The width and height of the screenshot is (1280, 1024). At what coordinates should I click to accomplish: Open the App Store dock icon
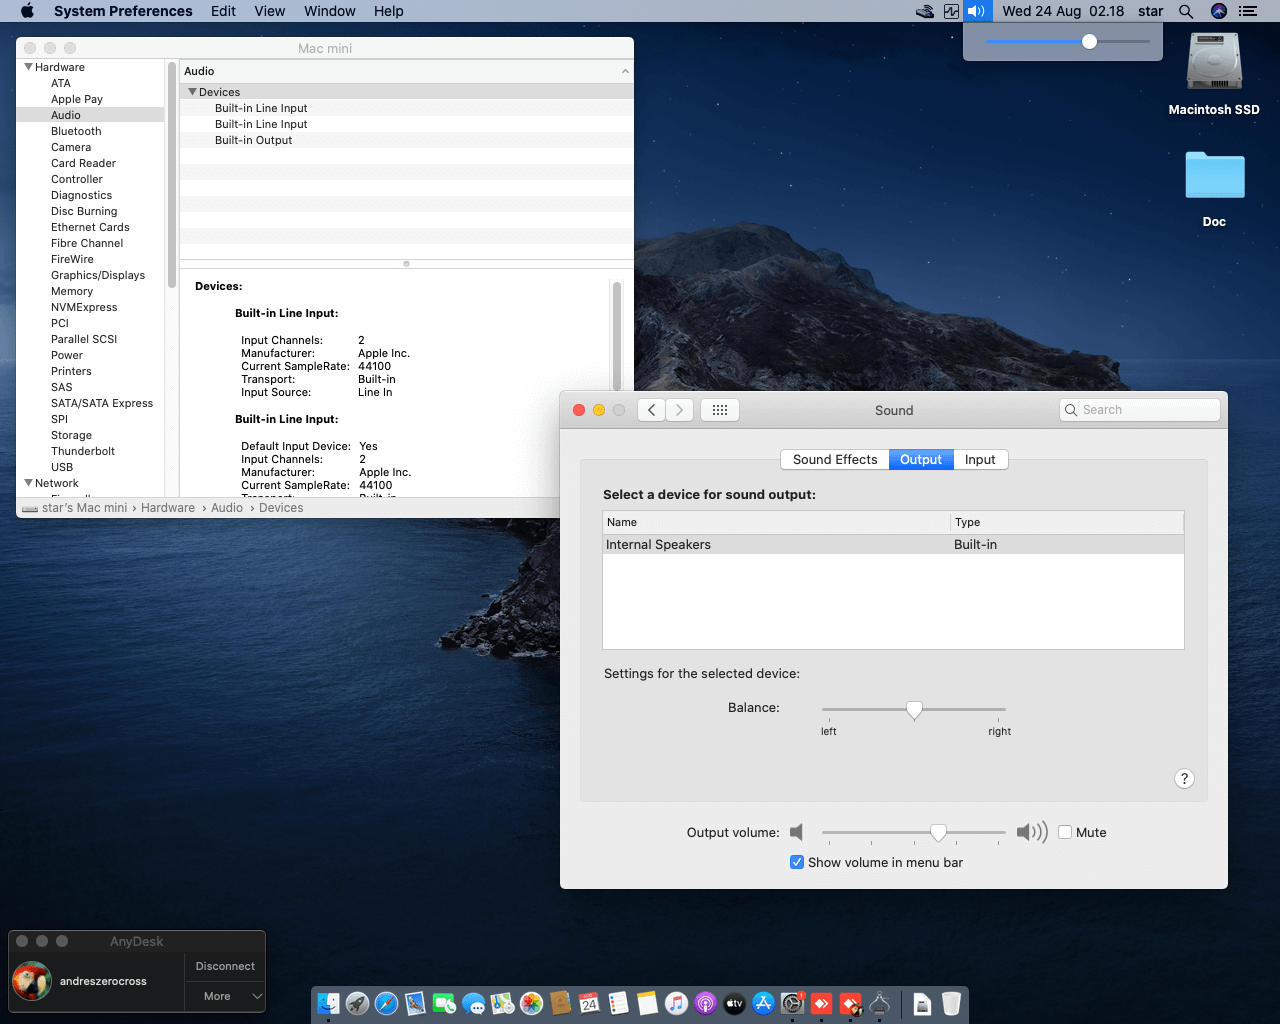(763, 1003)
